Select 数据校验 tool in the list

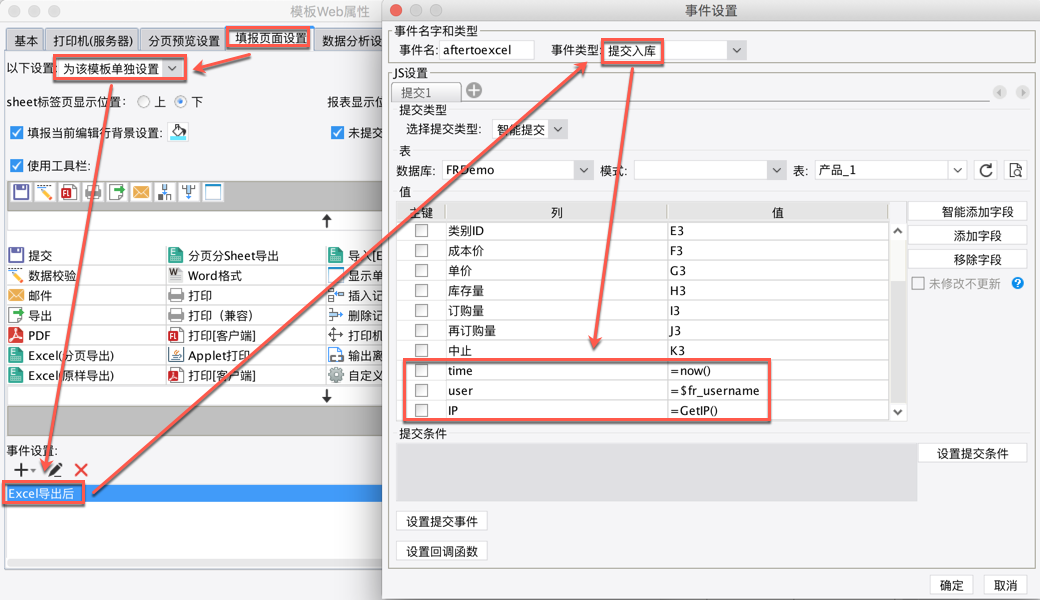pyautogui.click(x=42, y=275)
